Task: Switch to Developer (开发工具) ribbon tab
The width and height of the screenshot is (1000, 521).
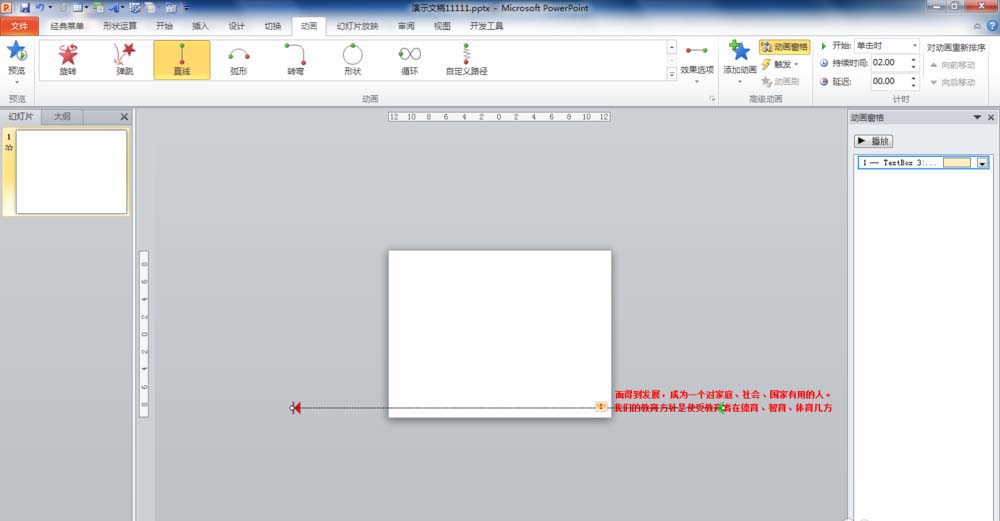Action: (486, 26)
